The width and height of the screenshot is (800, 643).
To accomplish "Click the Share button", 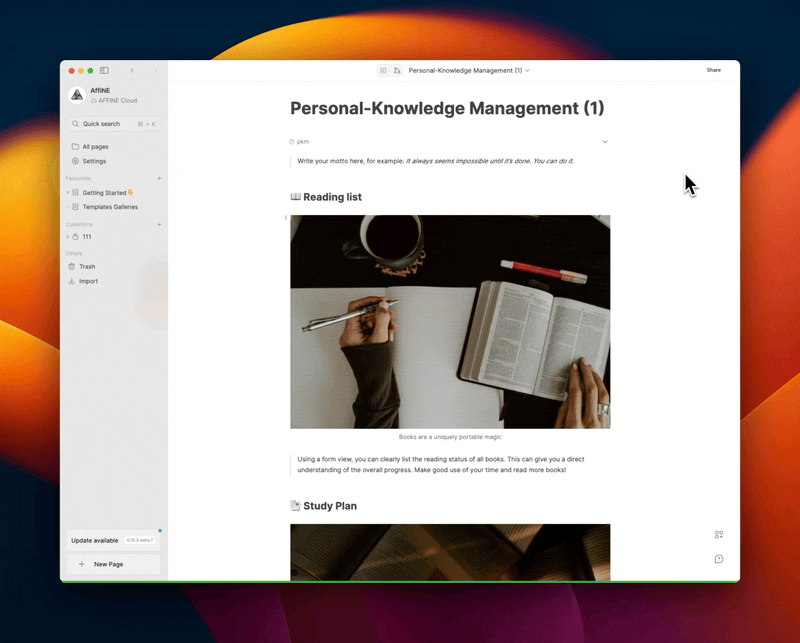I will click(x=713, y=70).
